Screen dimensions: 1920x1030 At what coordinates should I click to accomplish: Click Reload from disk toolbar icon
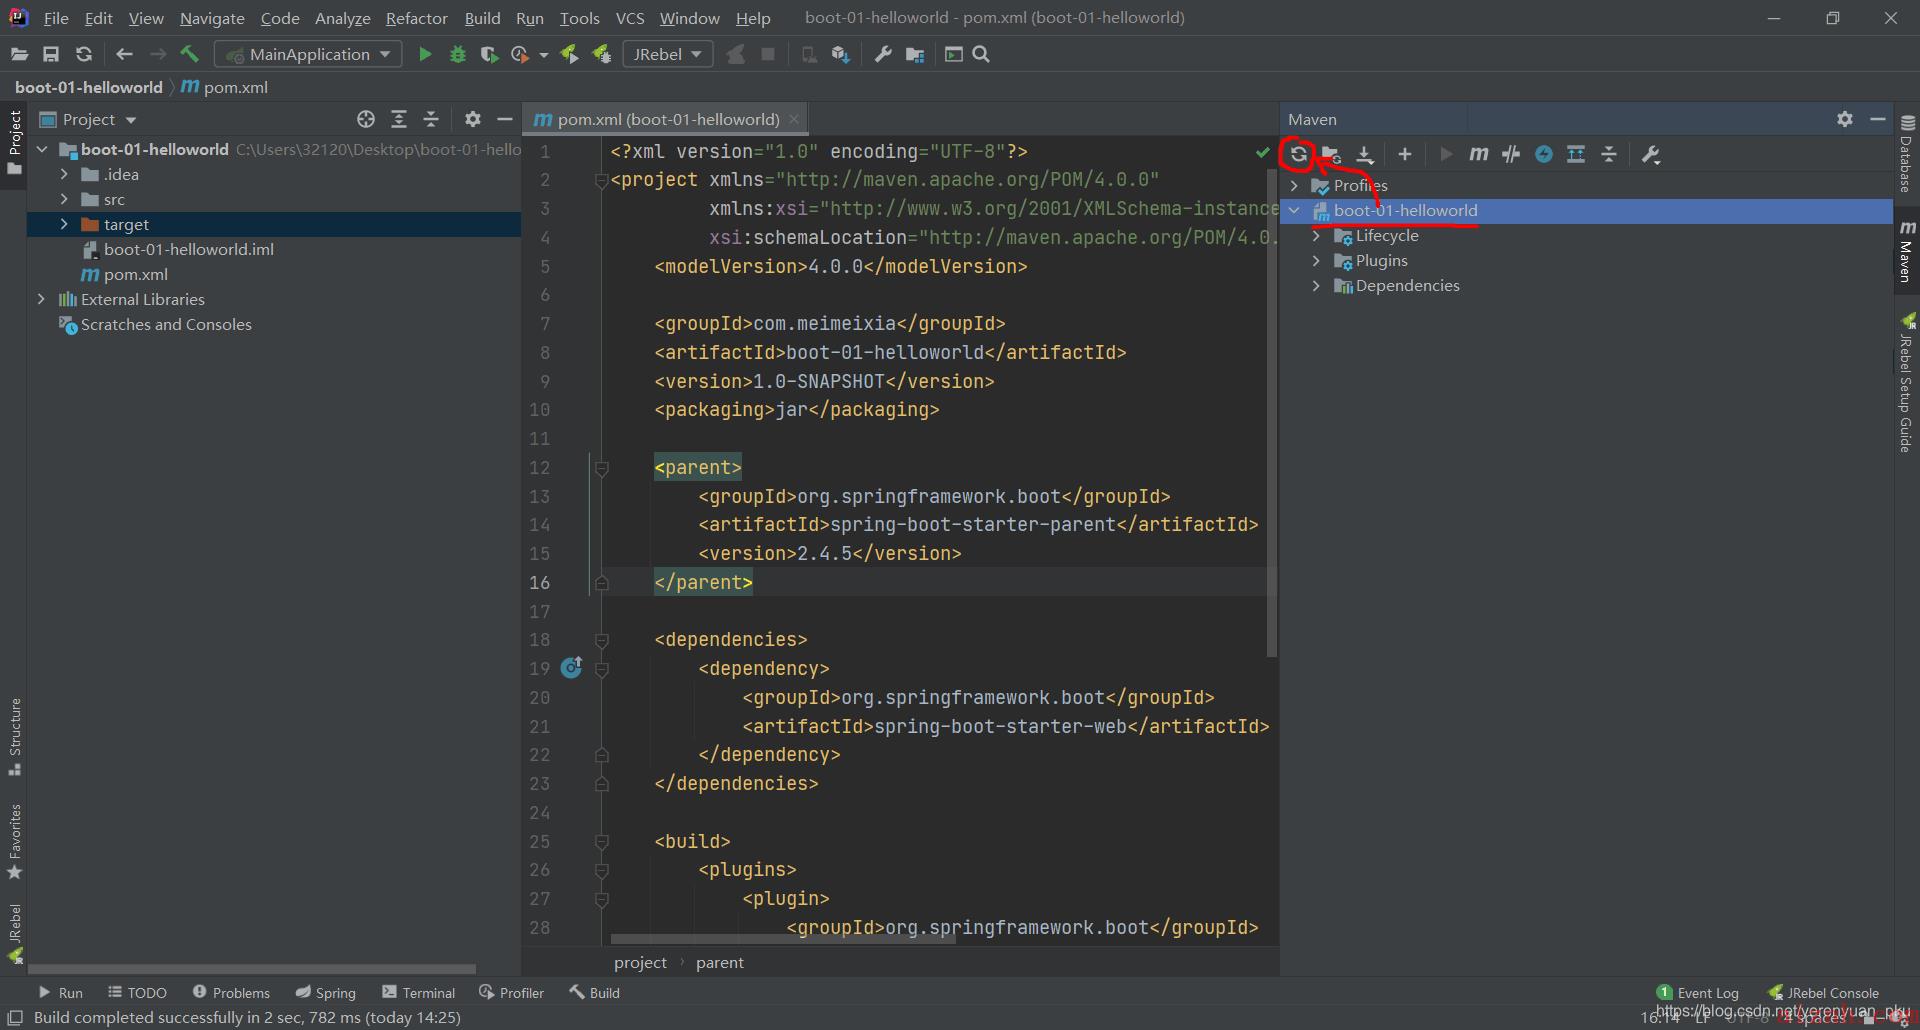point(84,54)
